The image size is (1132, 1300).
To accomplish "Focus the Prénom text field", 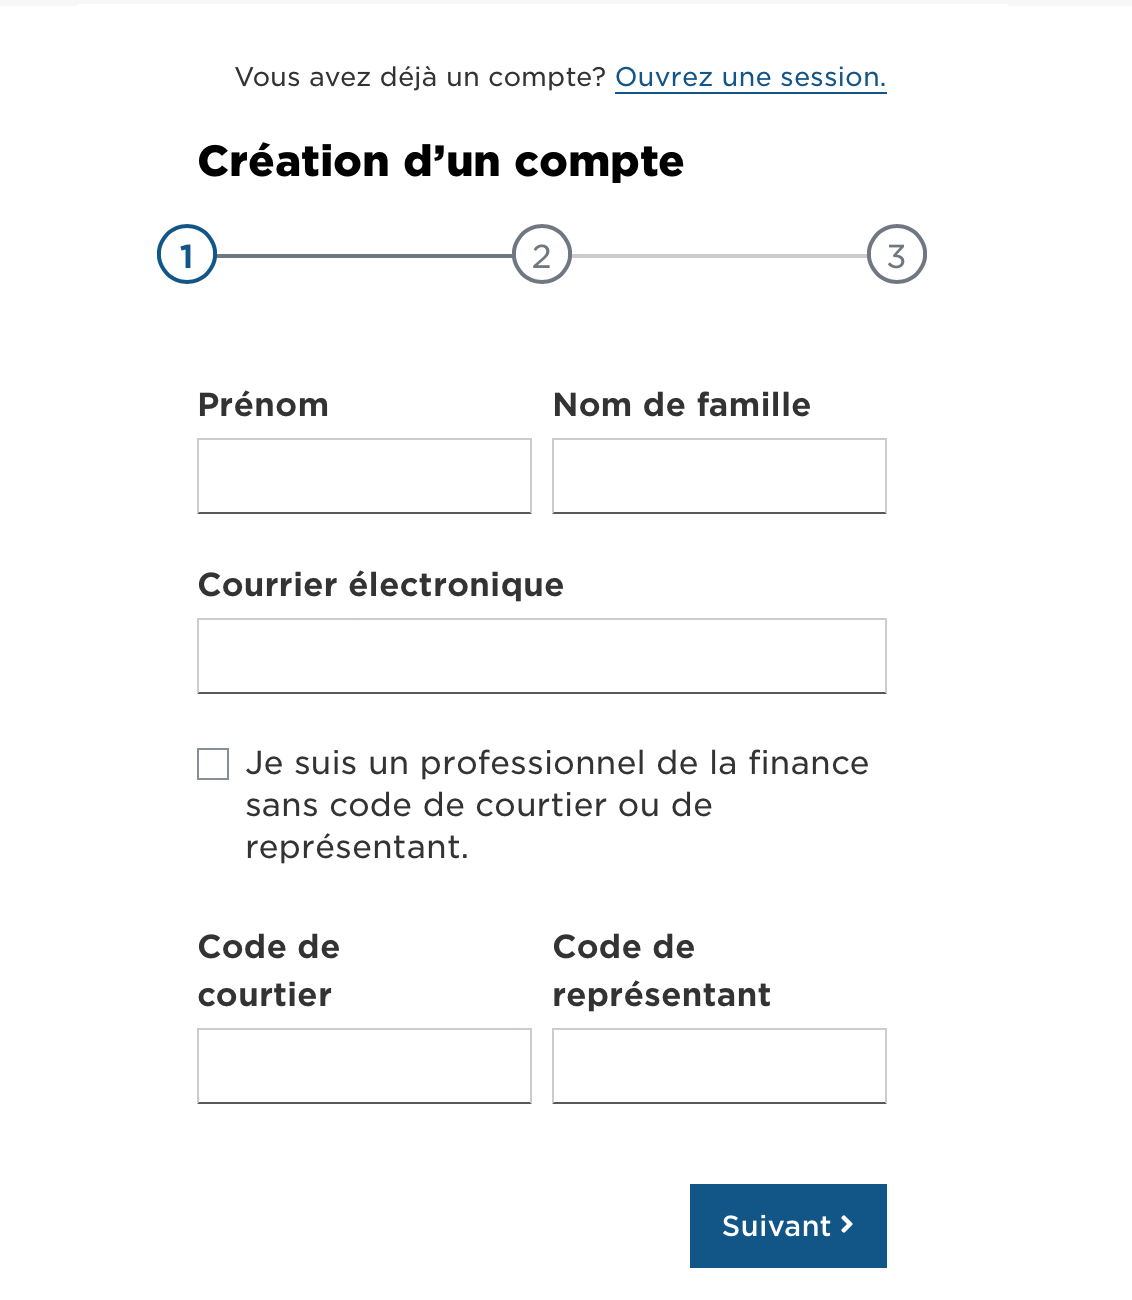I will point(364,476).
